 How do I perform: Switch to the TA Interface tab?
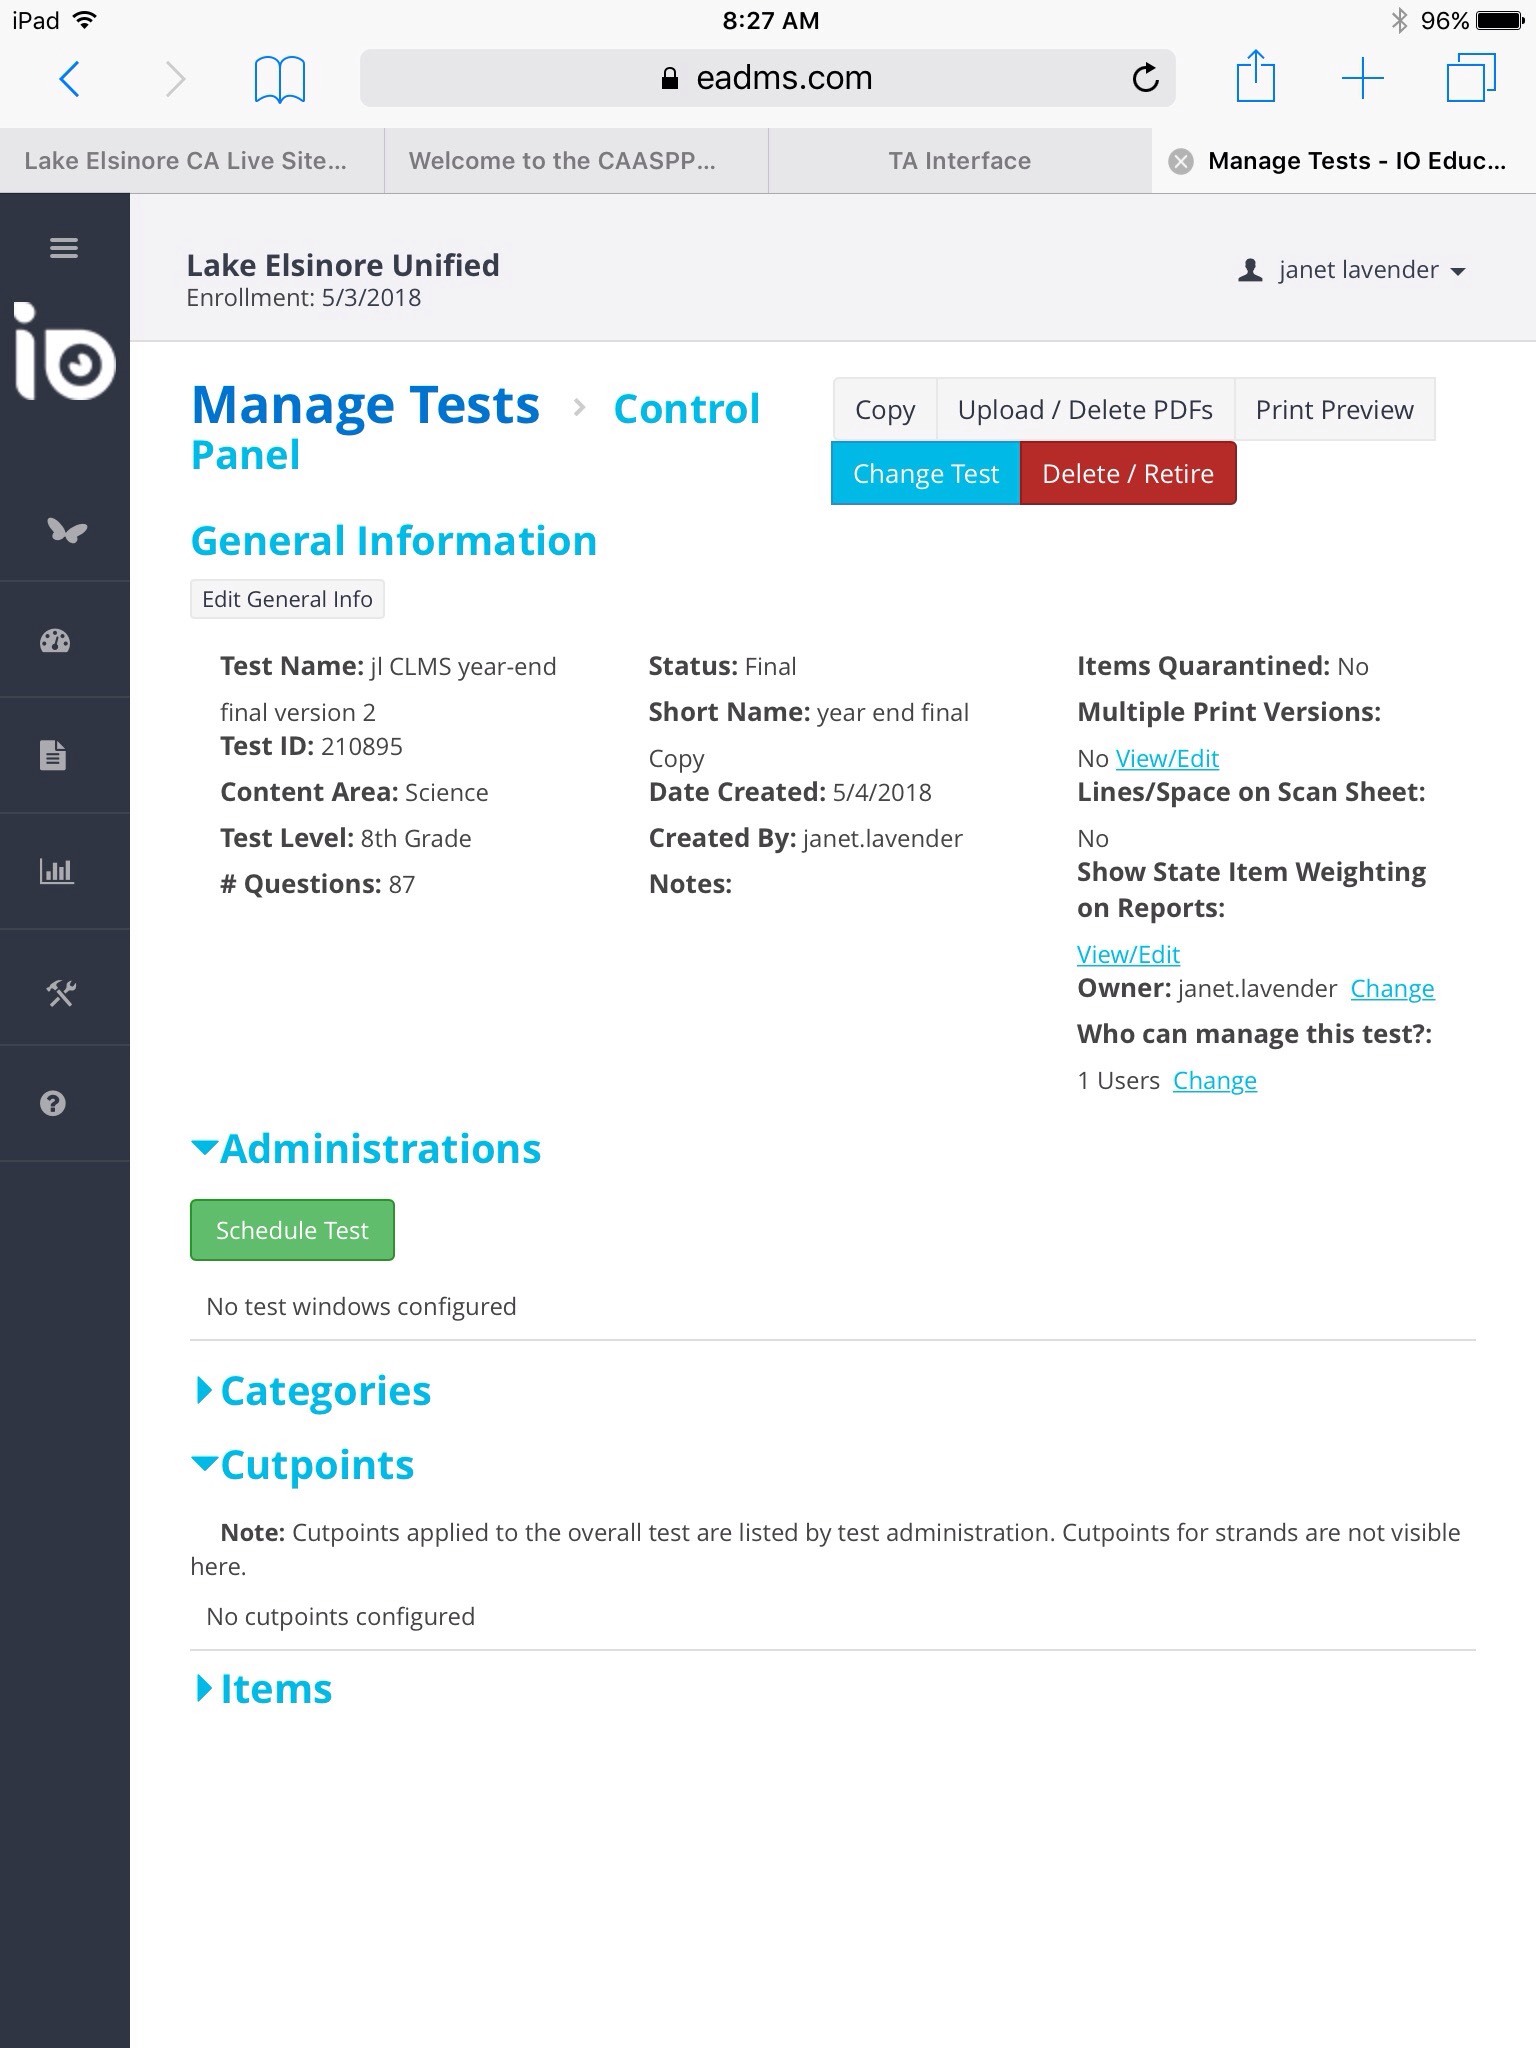click(959, 161)
